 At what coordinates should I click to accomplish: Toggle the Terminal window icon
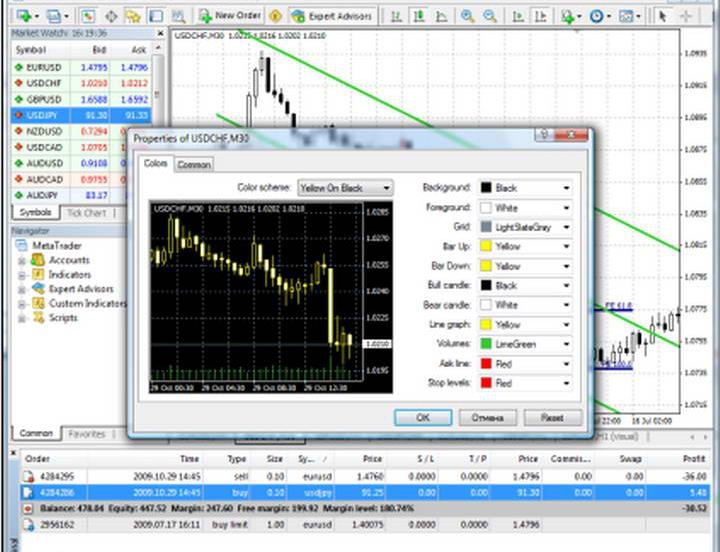[x=156, y=17]
